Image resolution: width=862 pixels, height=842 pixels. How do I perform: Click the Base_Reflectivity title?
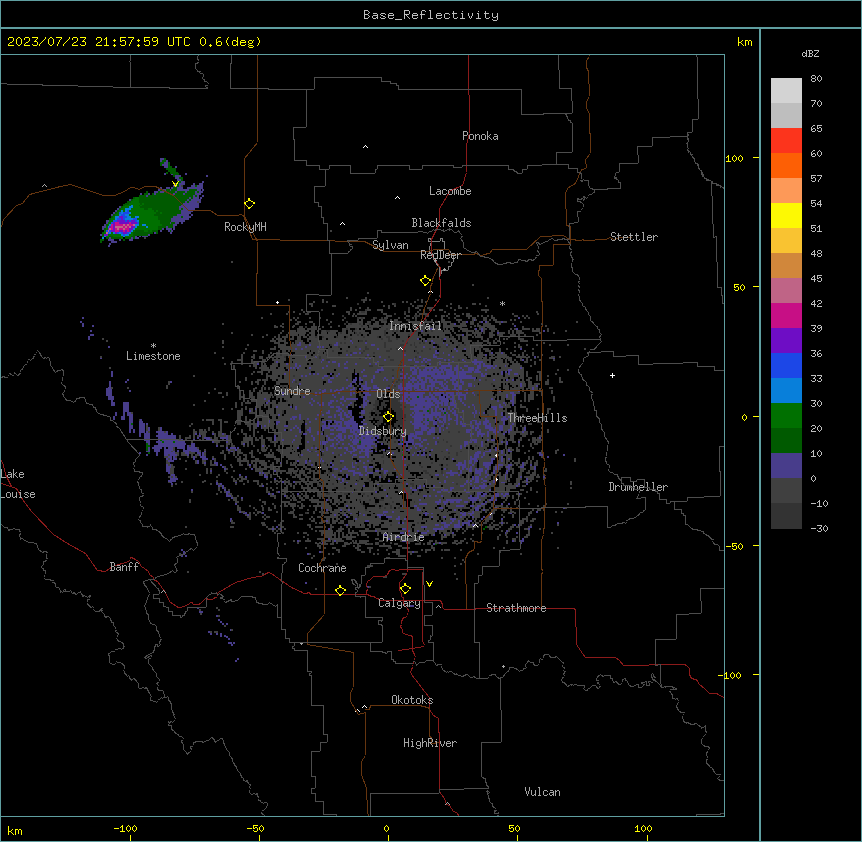[x=431, y=15]
